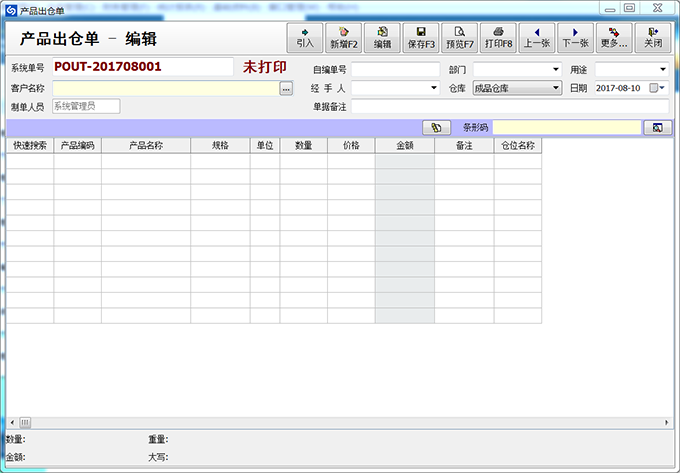
Task: Click the 引入 import toolbar button
Action: click(x=304, y=38)
